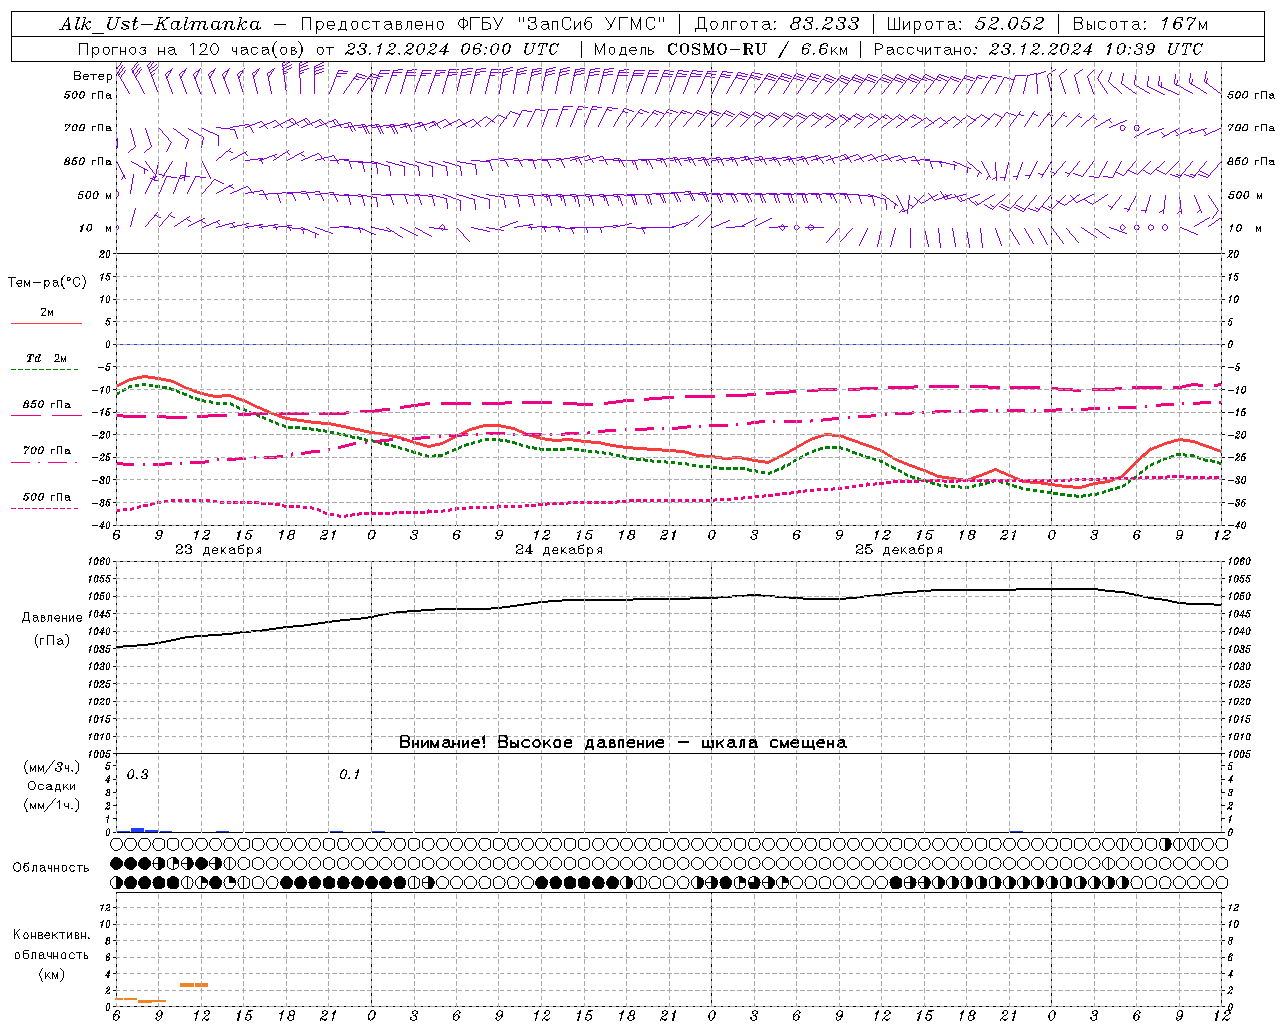1280x1024 pixels.
Task: Click the orange convective cloud bar near hour 12
Action: pyautogui.click(x=194, y=985)
